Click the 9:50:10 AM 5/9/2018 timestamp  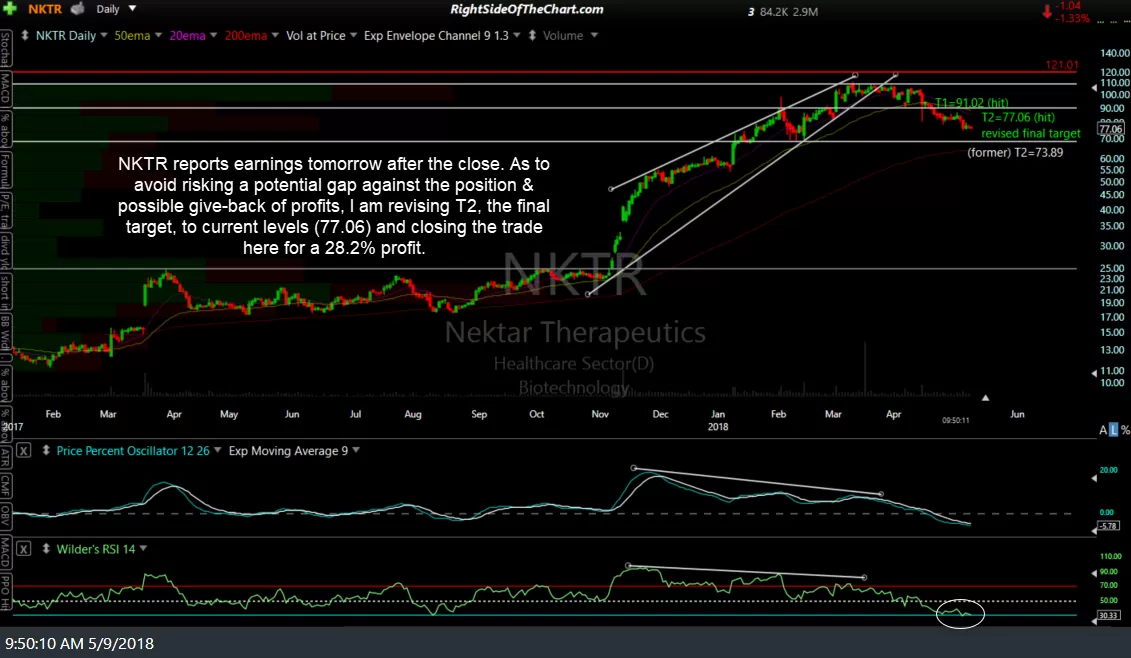pyautogui.click(x=79, y=644)
